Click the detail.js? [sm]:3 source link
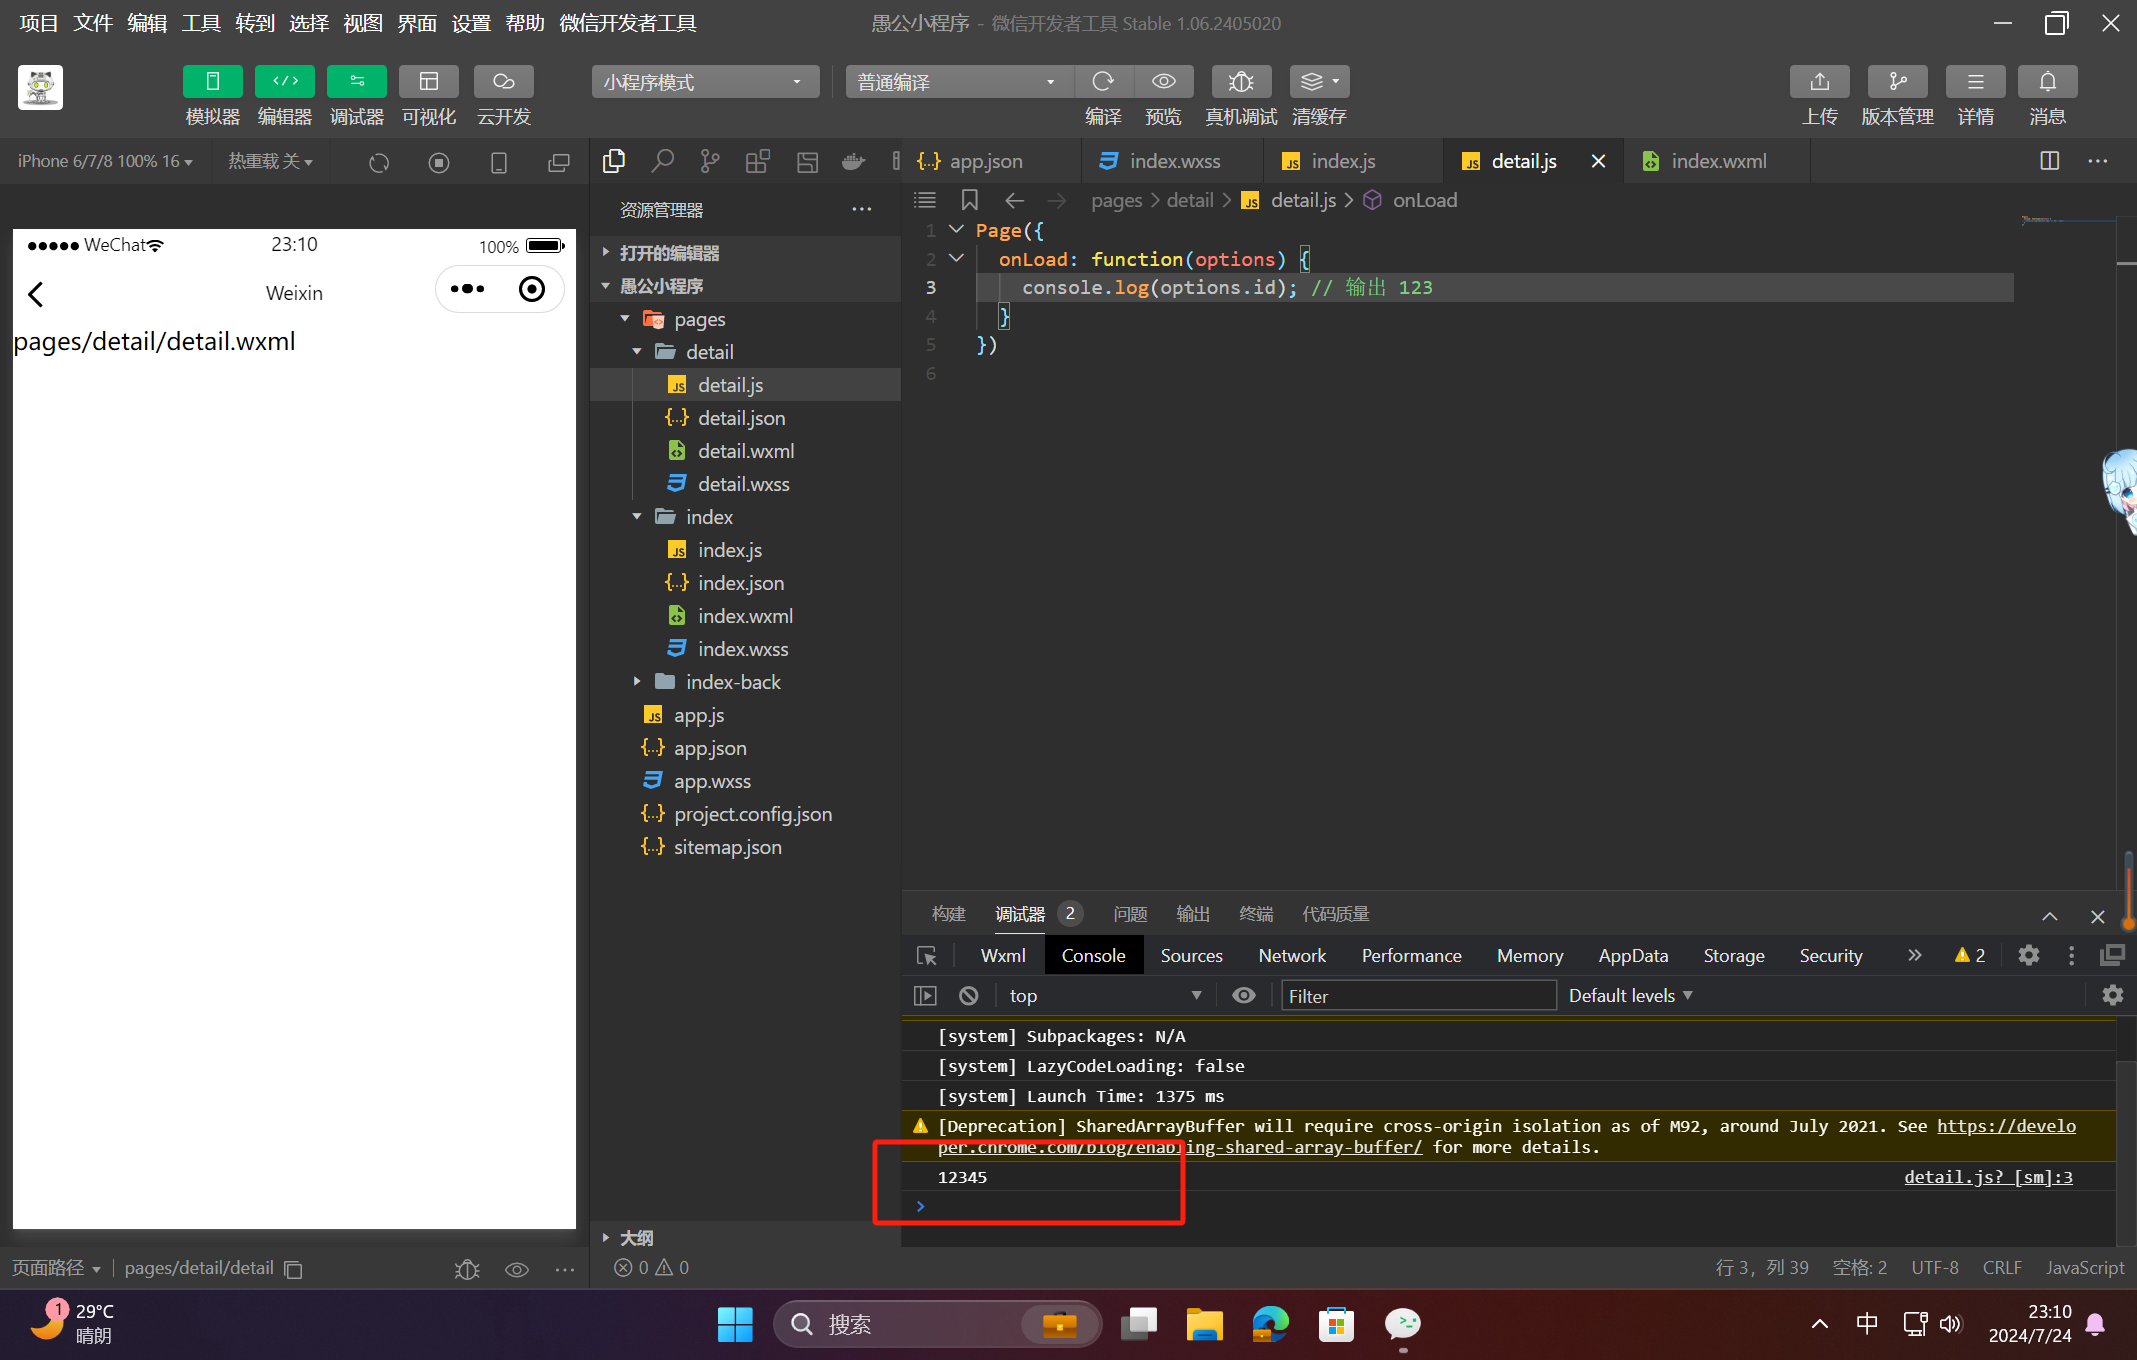This screenshot has height=1360, width=2137. point(1987,1177)
